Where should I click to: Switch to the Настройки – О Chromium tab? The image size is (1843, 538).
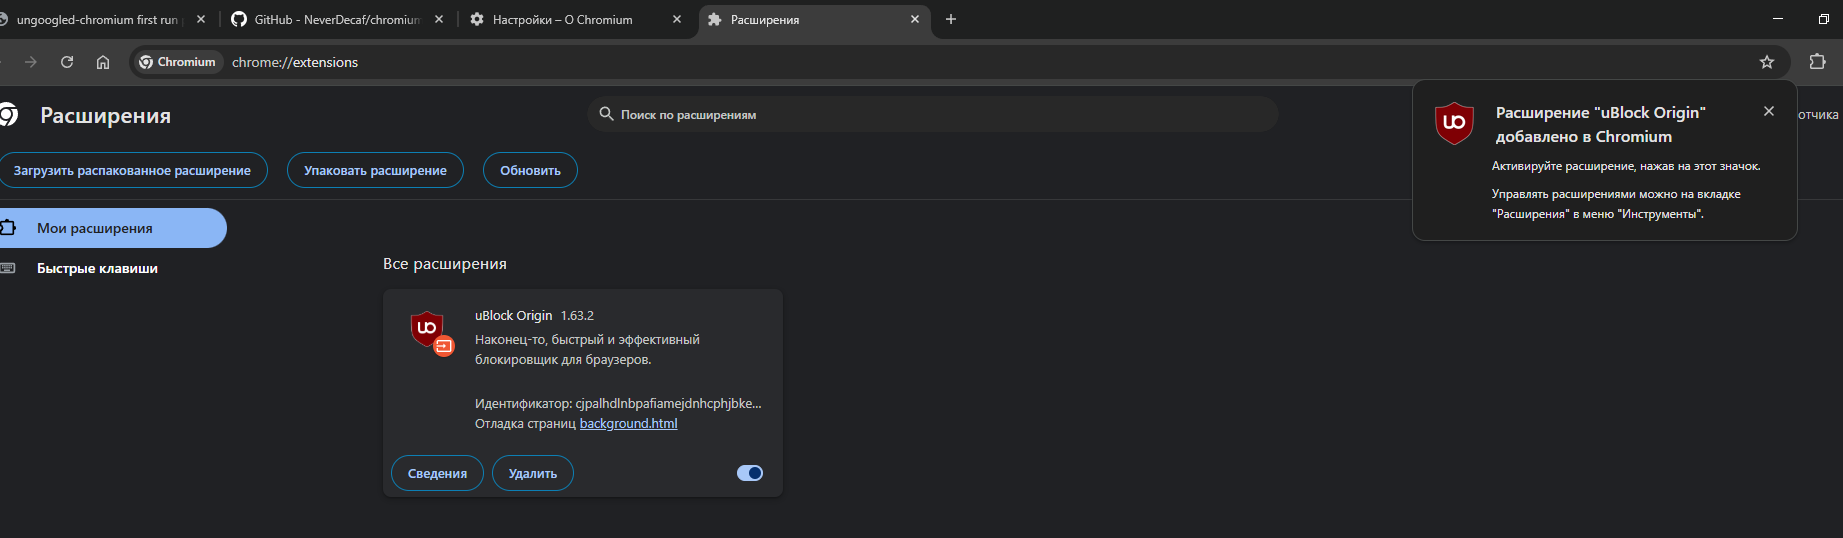pyautogui.click(x=575, y=19)
